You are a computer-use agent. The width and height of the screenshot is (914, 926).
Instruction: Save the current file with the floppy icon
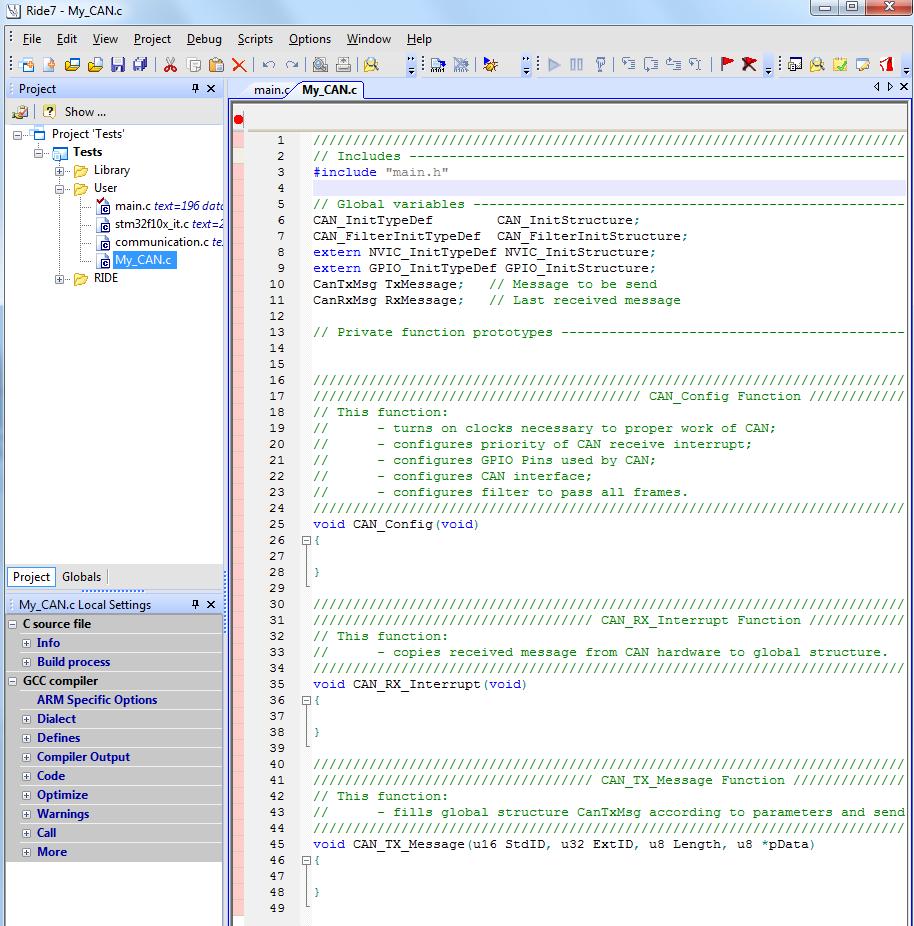tap(118, 64)
